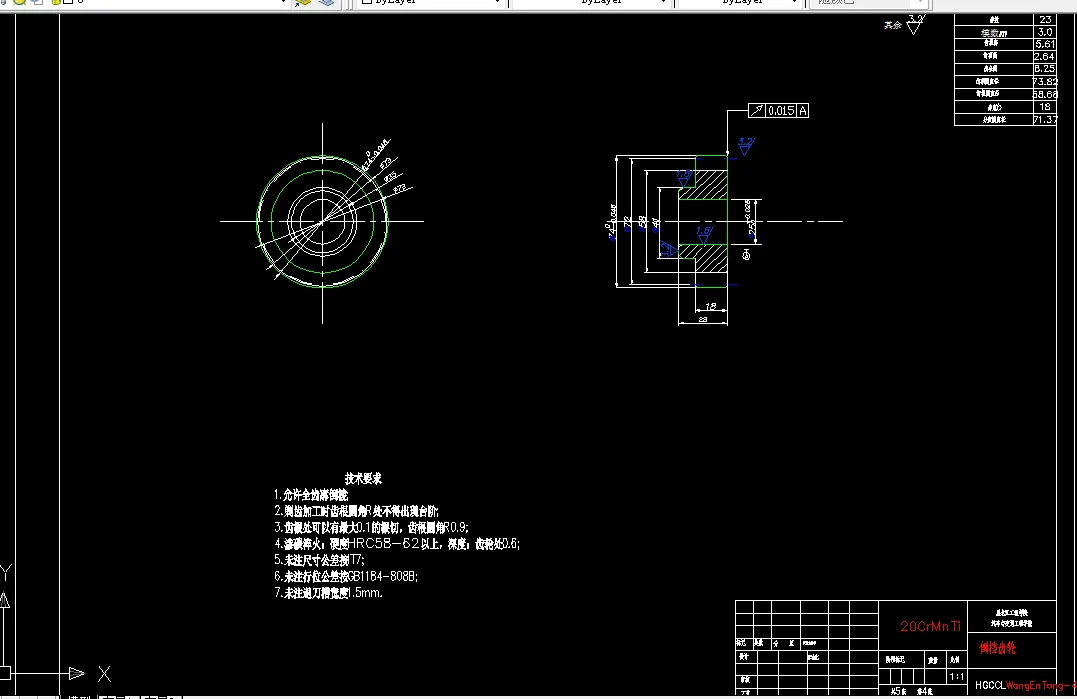Click HGCCL text in title block
This screenshot has height=699, width=1077.
(x=990, y=685)
